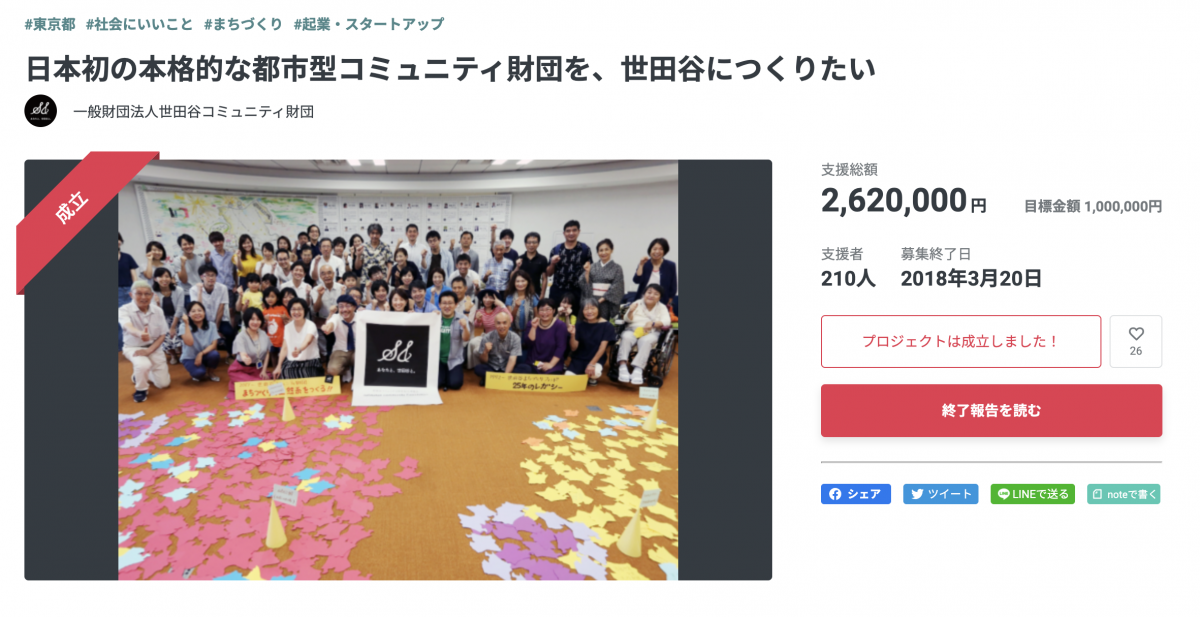Open the group photo project image
This screenshot has height=617, width=1200.
(398, 370)
